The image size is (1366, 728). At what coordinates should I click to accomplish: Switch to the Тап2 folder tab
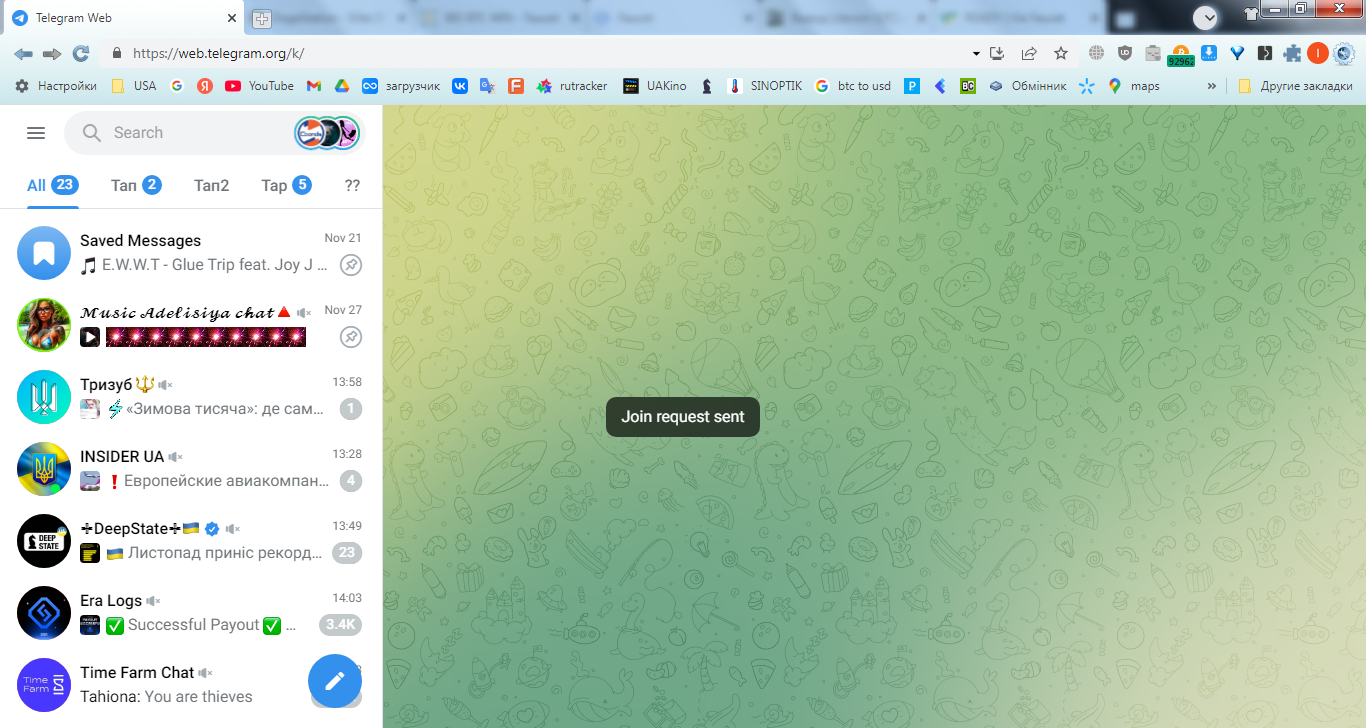(x=211, y=185)
